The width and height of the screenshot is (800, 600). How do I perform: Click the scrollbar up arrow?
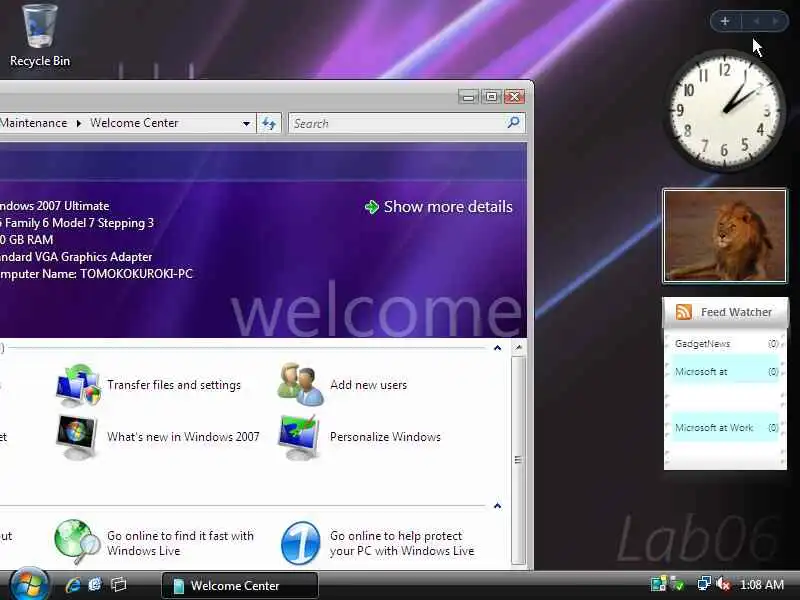(518, 348)
